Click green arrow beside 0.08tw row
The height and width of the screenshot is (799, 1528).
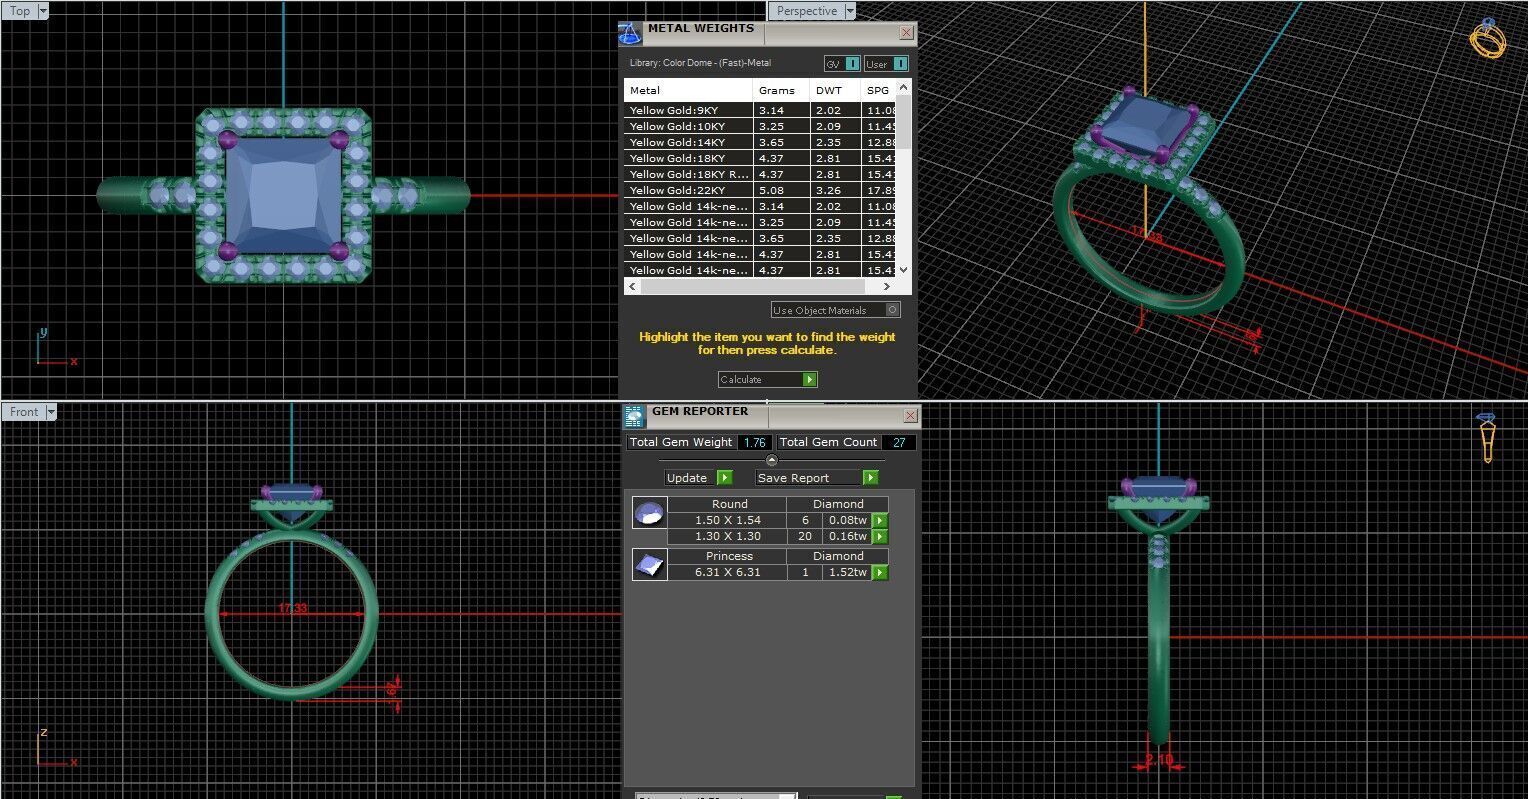pos(880,521)
